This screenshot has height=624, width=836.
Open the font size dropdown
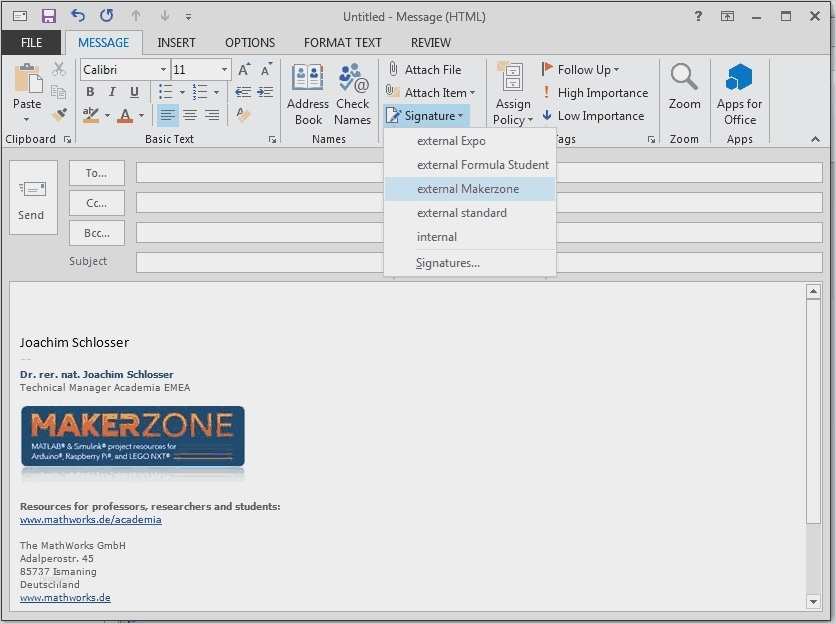tap(225, 70)
